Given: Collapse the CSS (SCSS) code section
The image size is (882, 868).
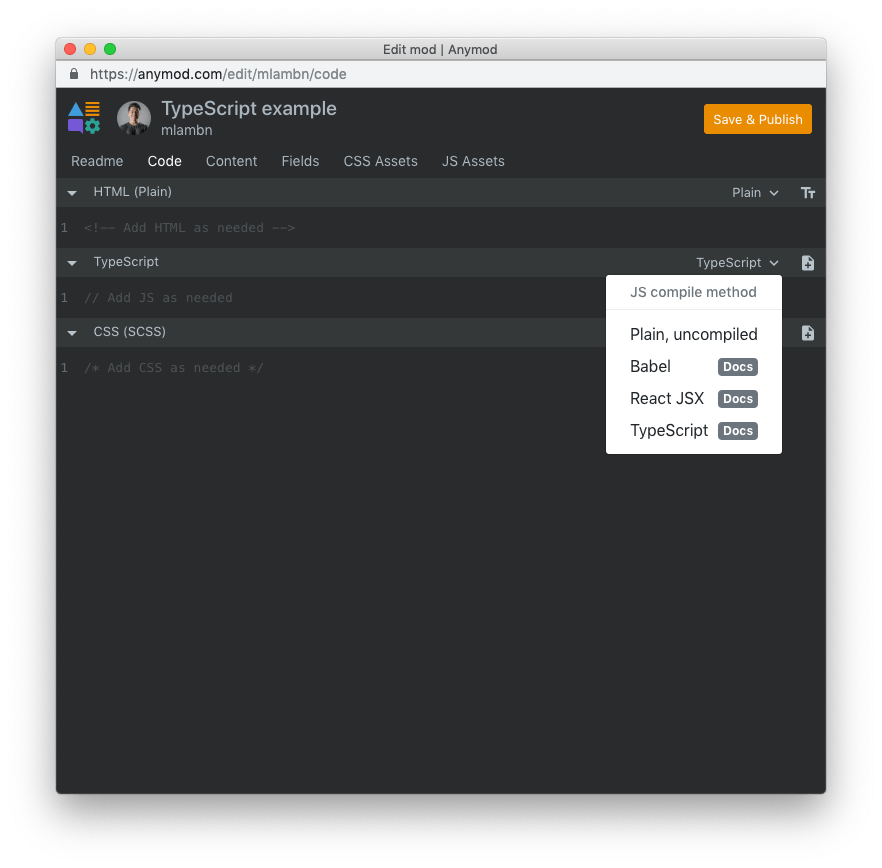Looking at the screenshot, I should (70, 332).
